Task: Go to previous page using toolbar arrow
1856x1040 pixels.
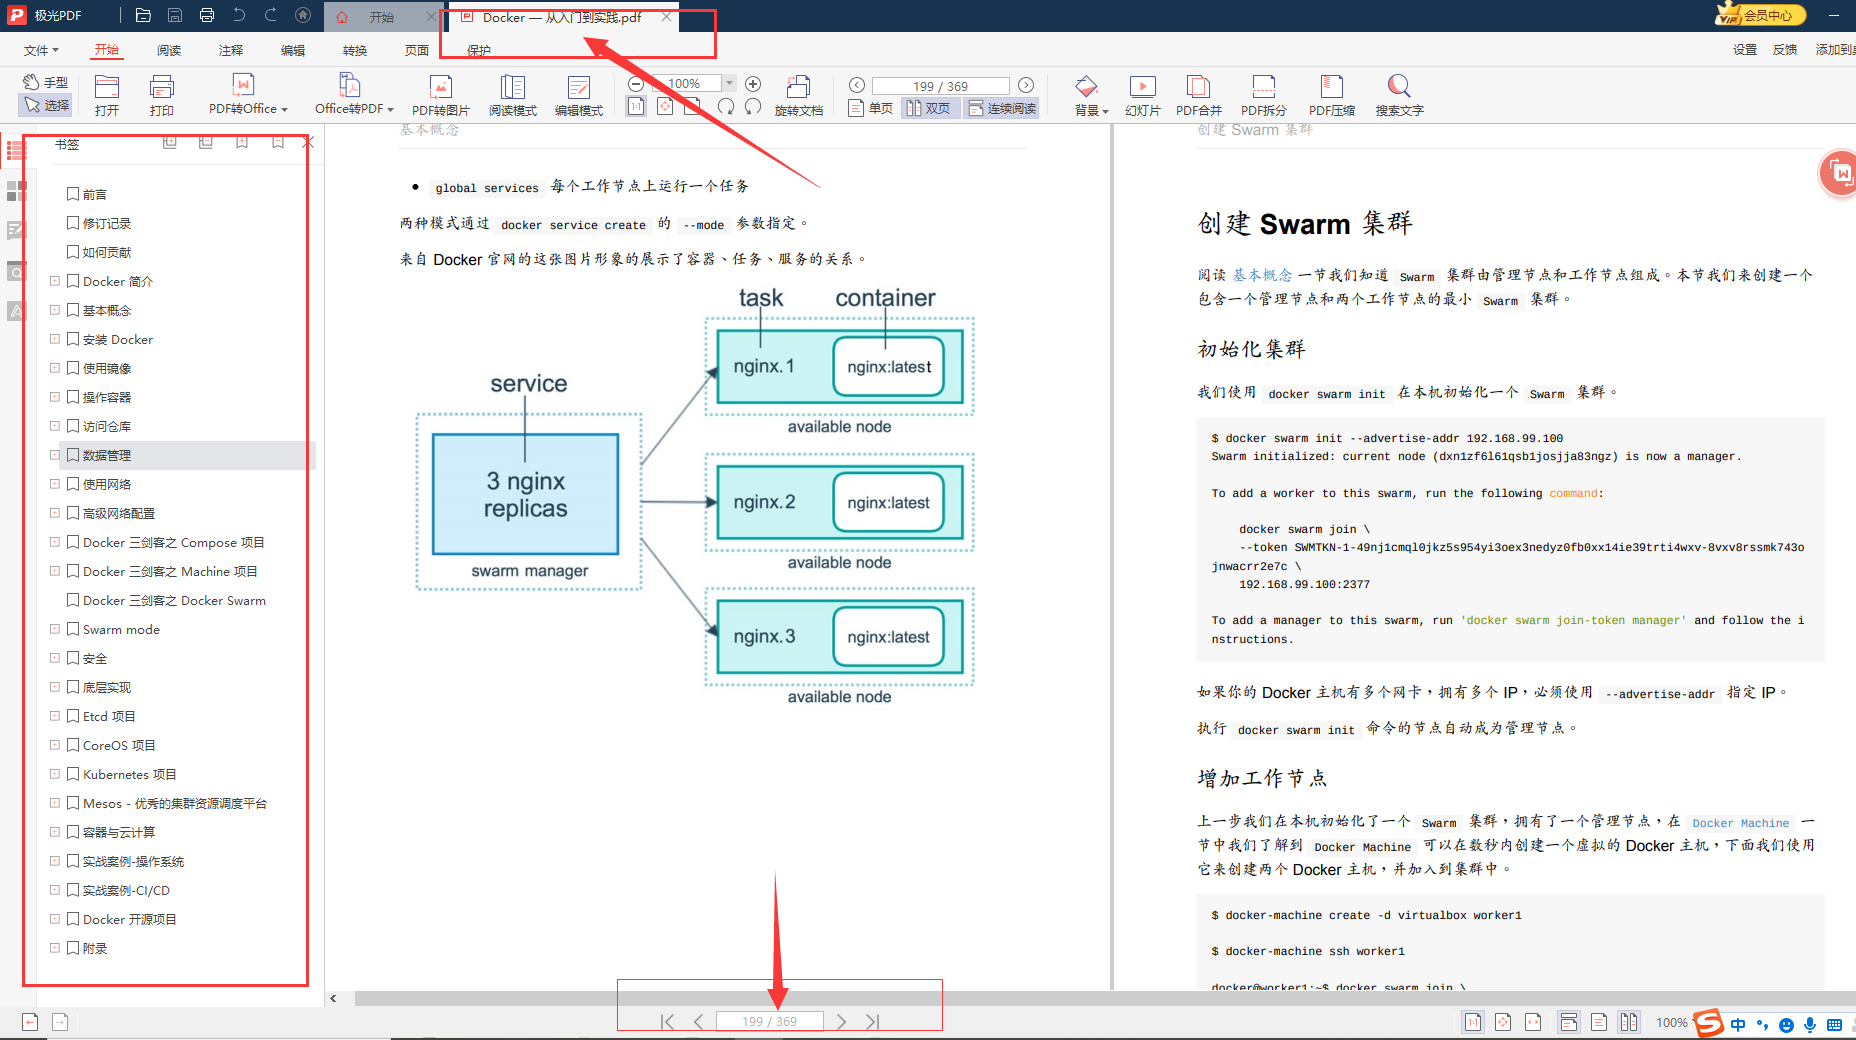Action: [857, 86]
